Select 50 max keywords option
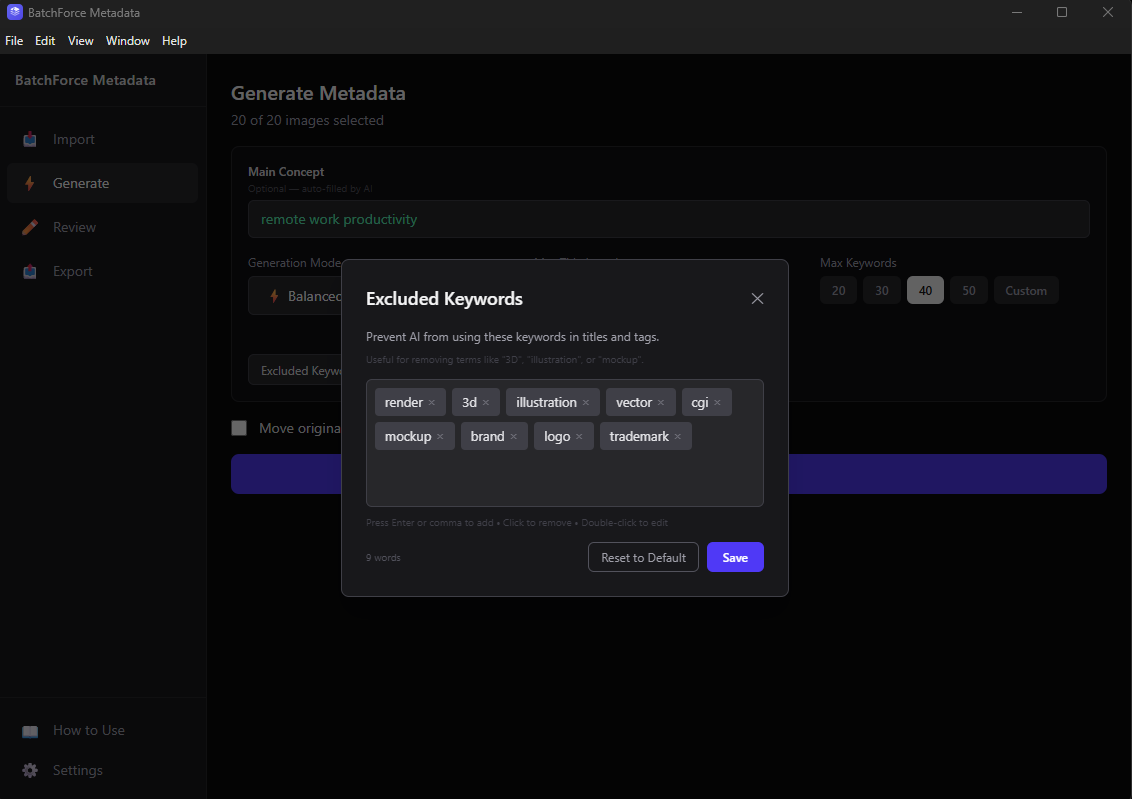Image resolution: width=1132 pixels, height=799 pixels. [x=968, y=291]
